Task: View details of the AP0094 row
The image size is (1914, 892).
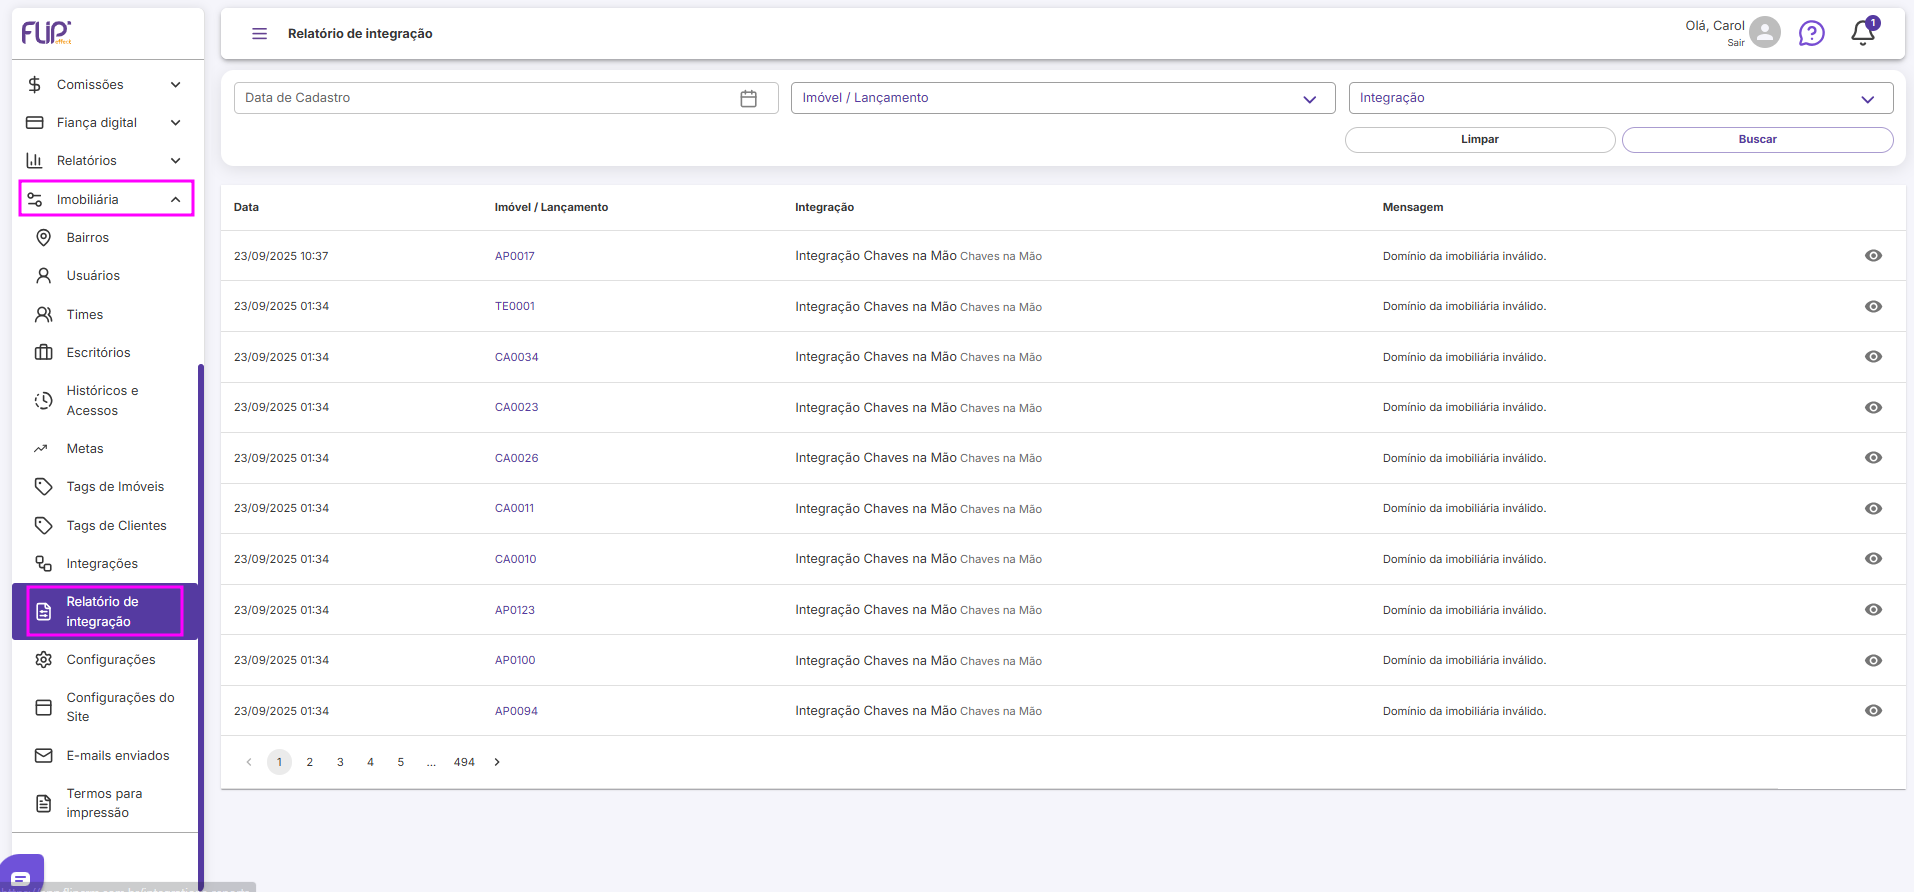Action: (x=1873, y=711)
